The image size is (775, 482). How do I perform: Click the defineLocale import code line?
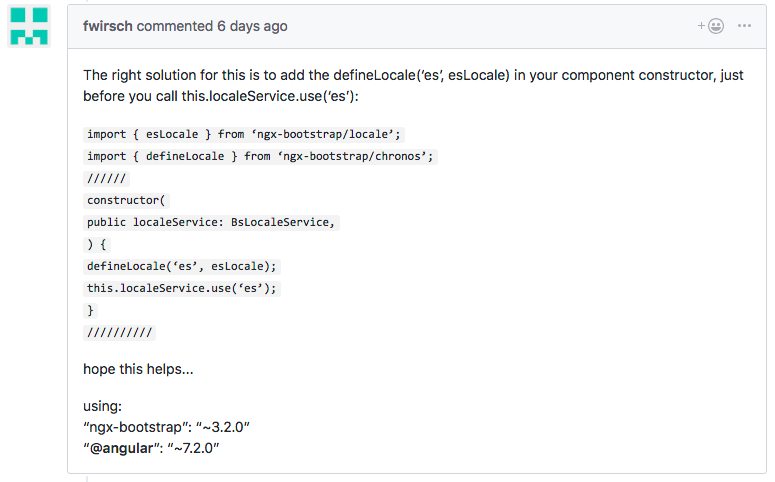(262, 156)
